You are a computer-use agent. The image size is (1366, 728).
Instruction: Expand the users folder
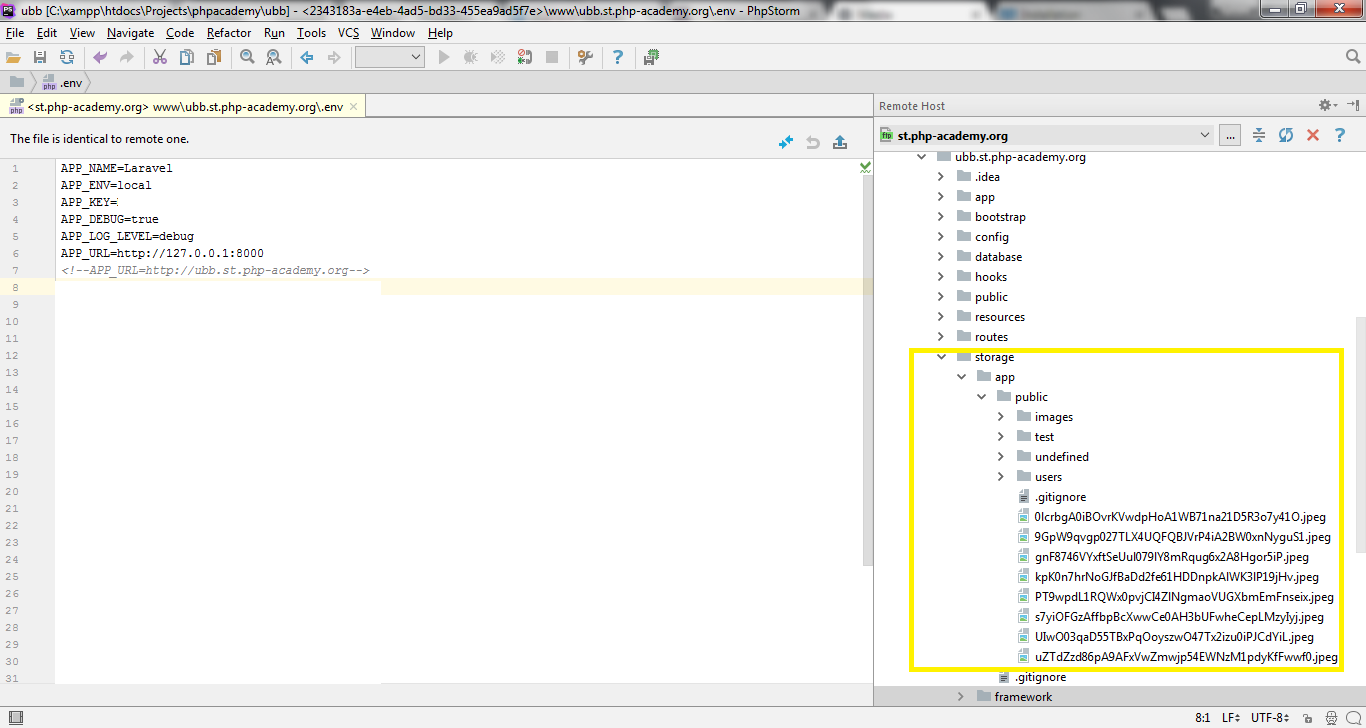point(1000,477)
